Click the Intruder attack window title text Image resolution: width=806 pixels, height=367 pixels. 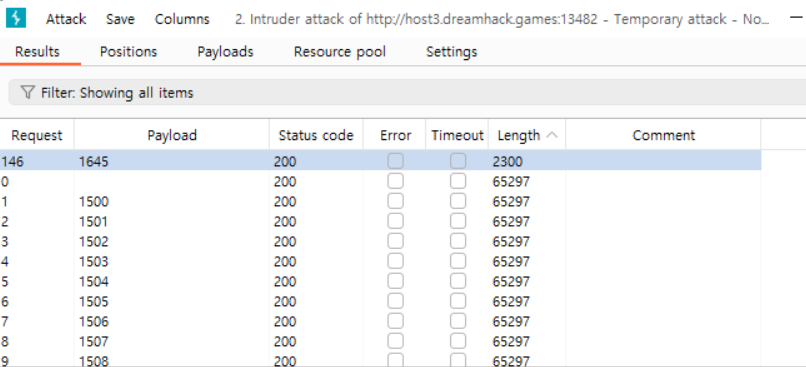(x=502, y=20)
